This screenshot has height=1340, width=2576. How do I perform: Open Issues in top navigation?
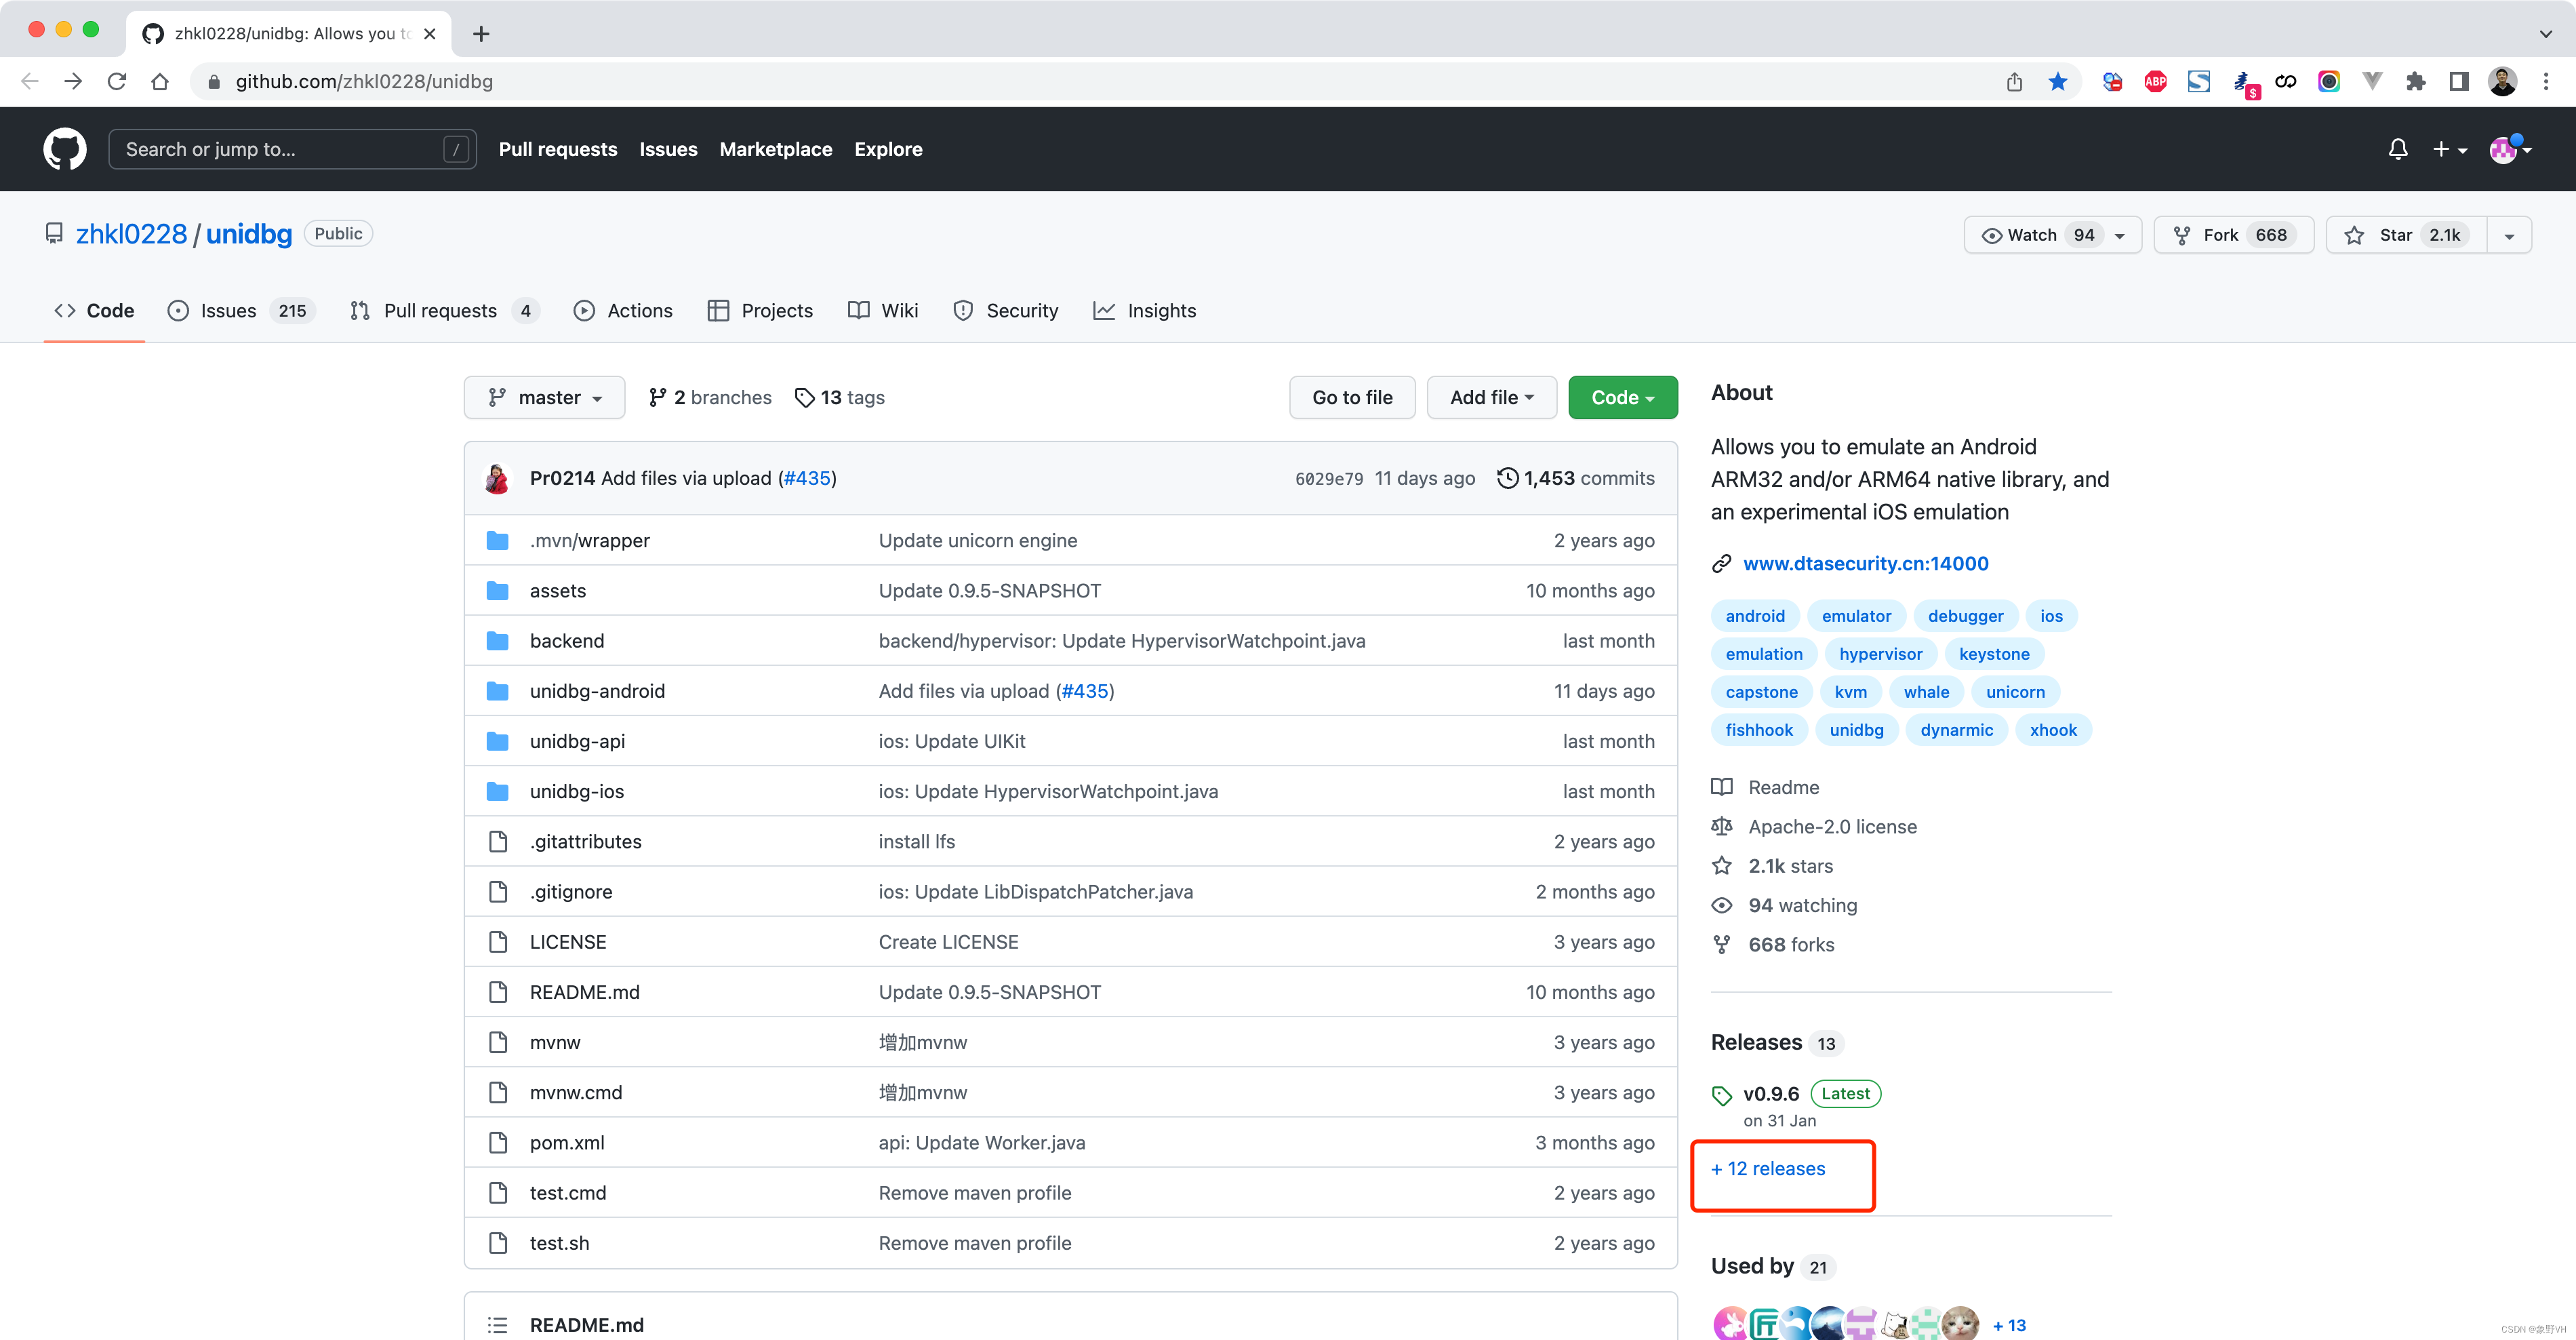(668, 149)
